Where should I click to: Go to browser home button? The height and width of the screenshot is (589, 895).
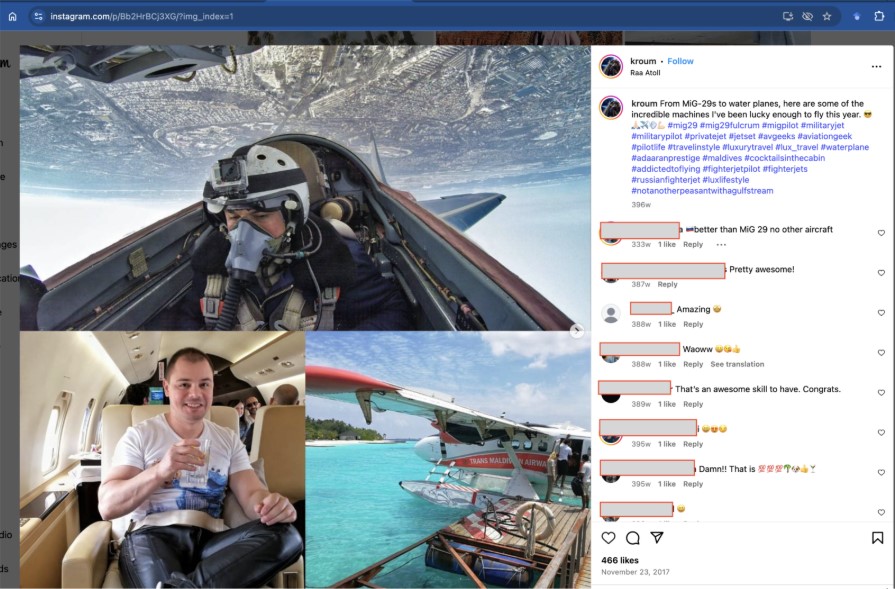(x=13, y=17)
